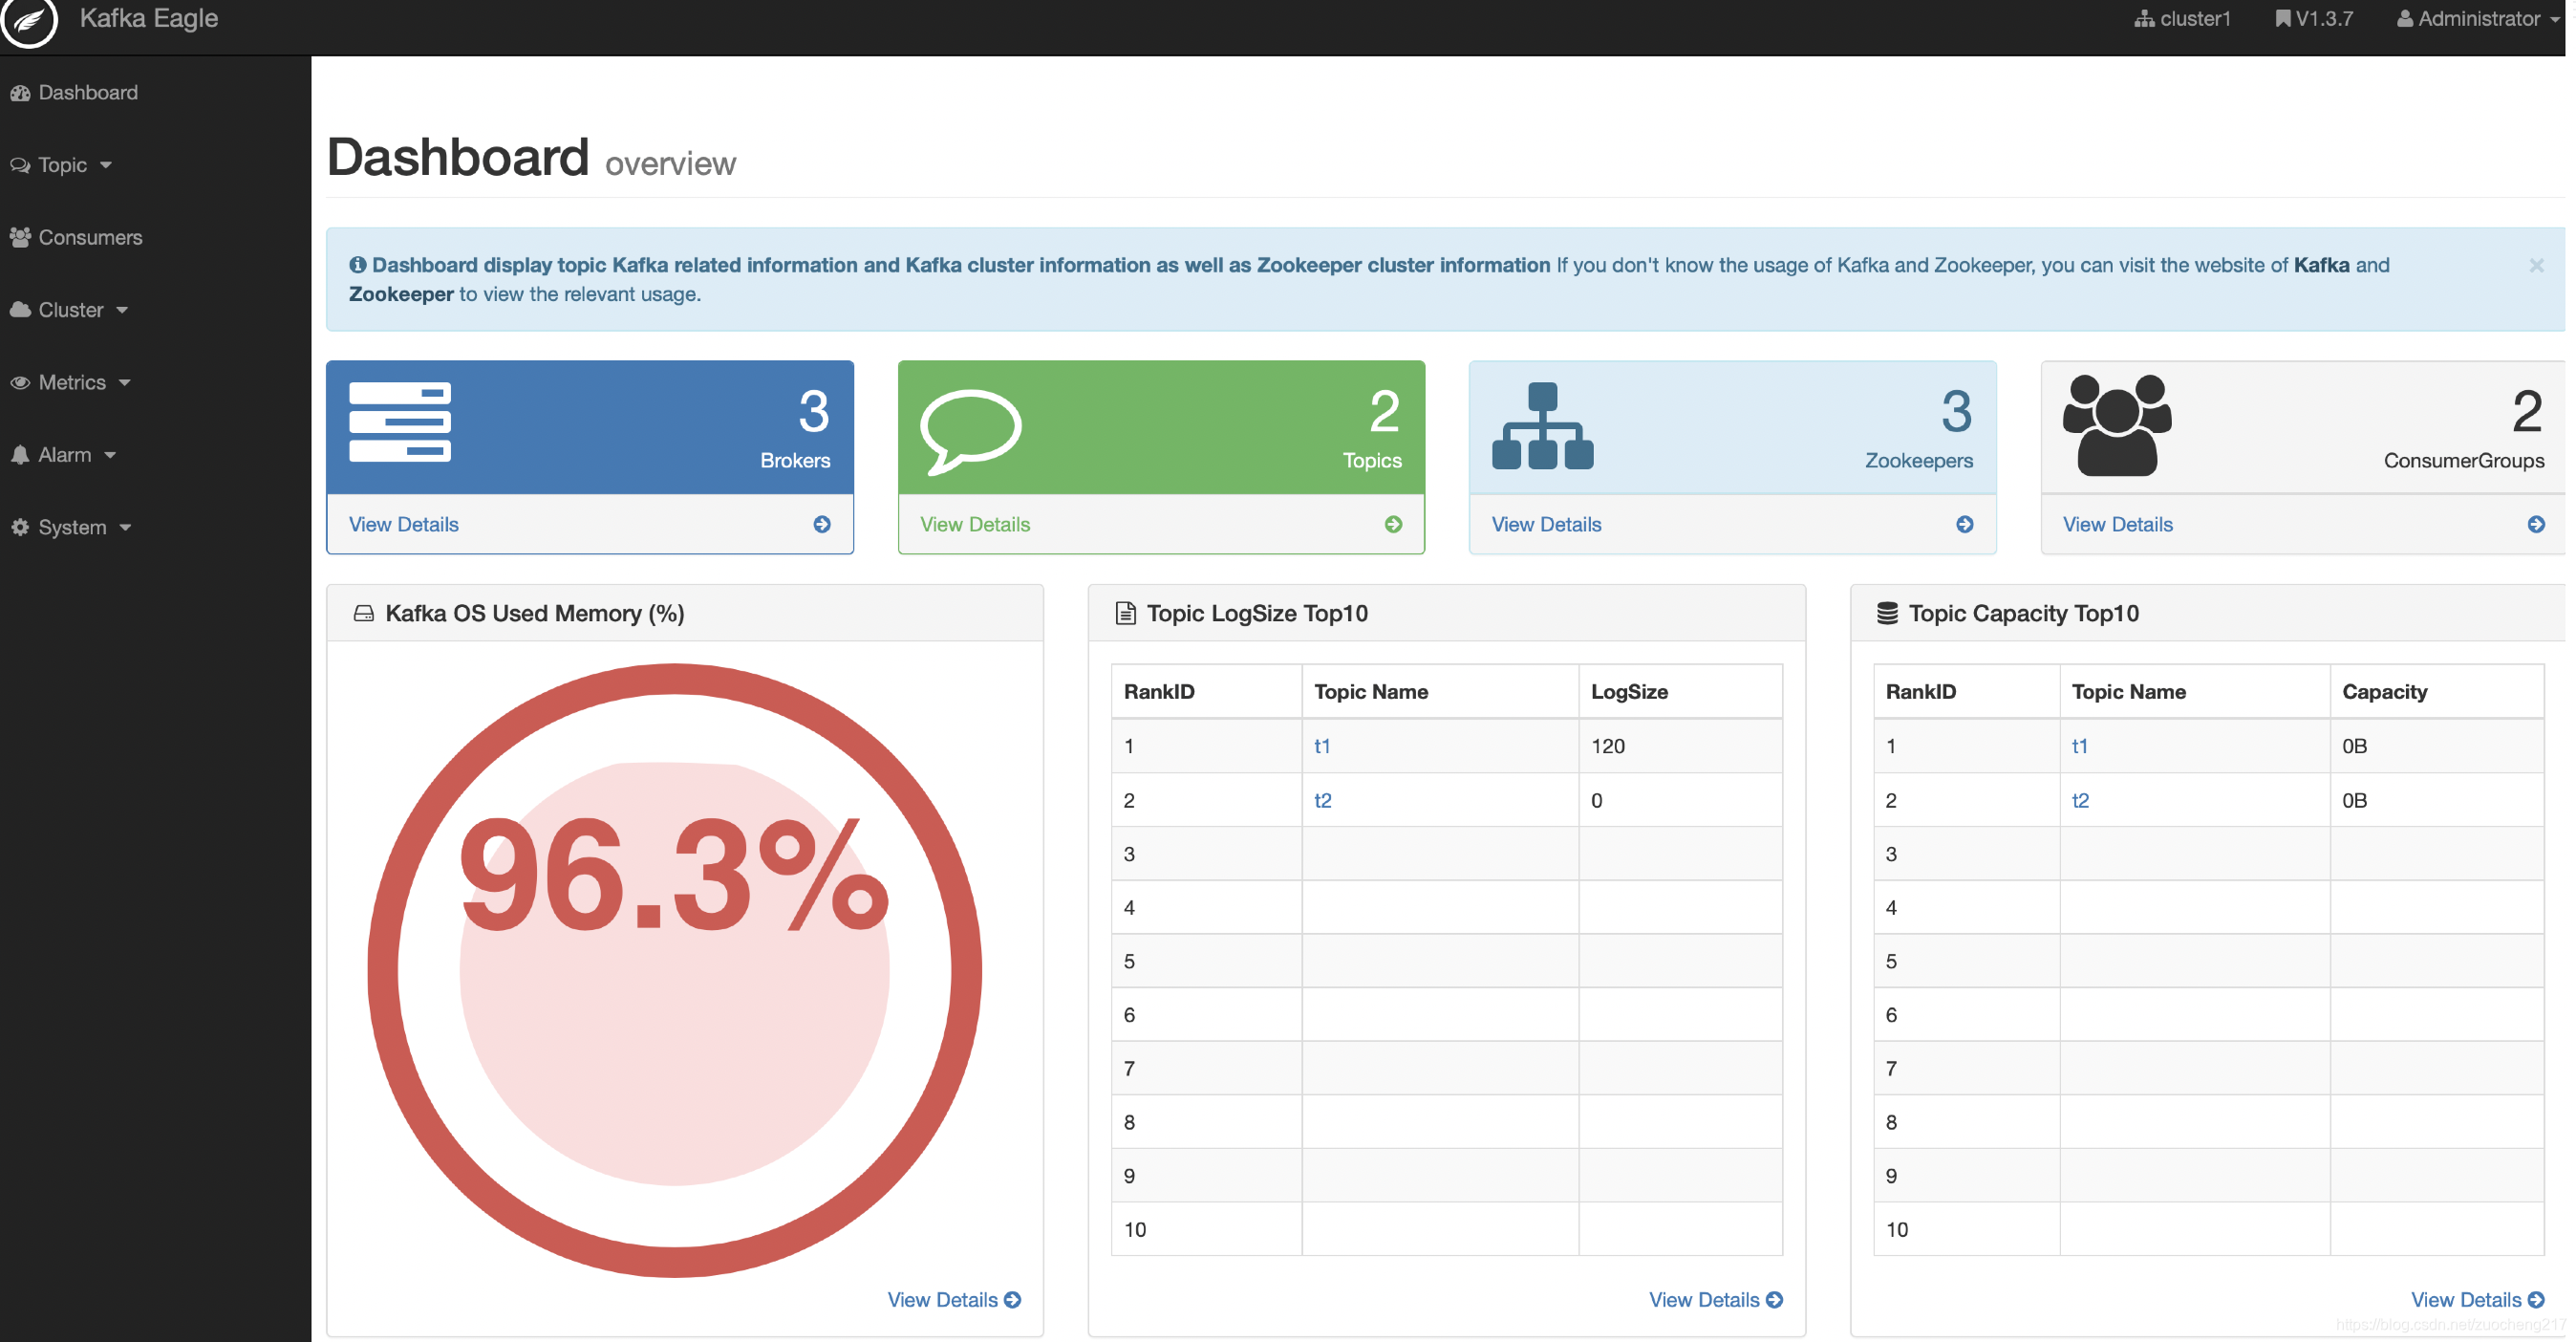Viewport: 2576px width, 1342px height.
Task: Click arrow icon in Brokers View Details
Action: pos(821,524)
